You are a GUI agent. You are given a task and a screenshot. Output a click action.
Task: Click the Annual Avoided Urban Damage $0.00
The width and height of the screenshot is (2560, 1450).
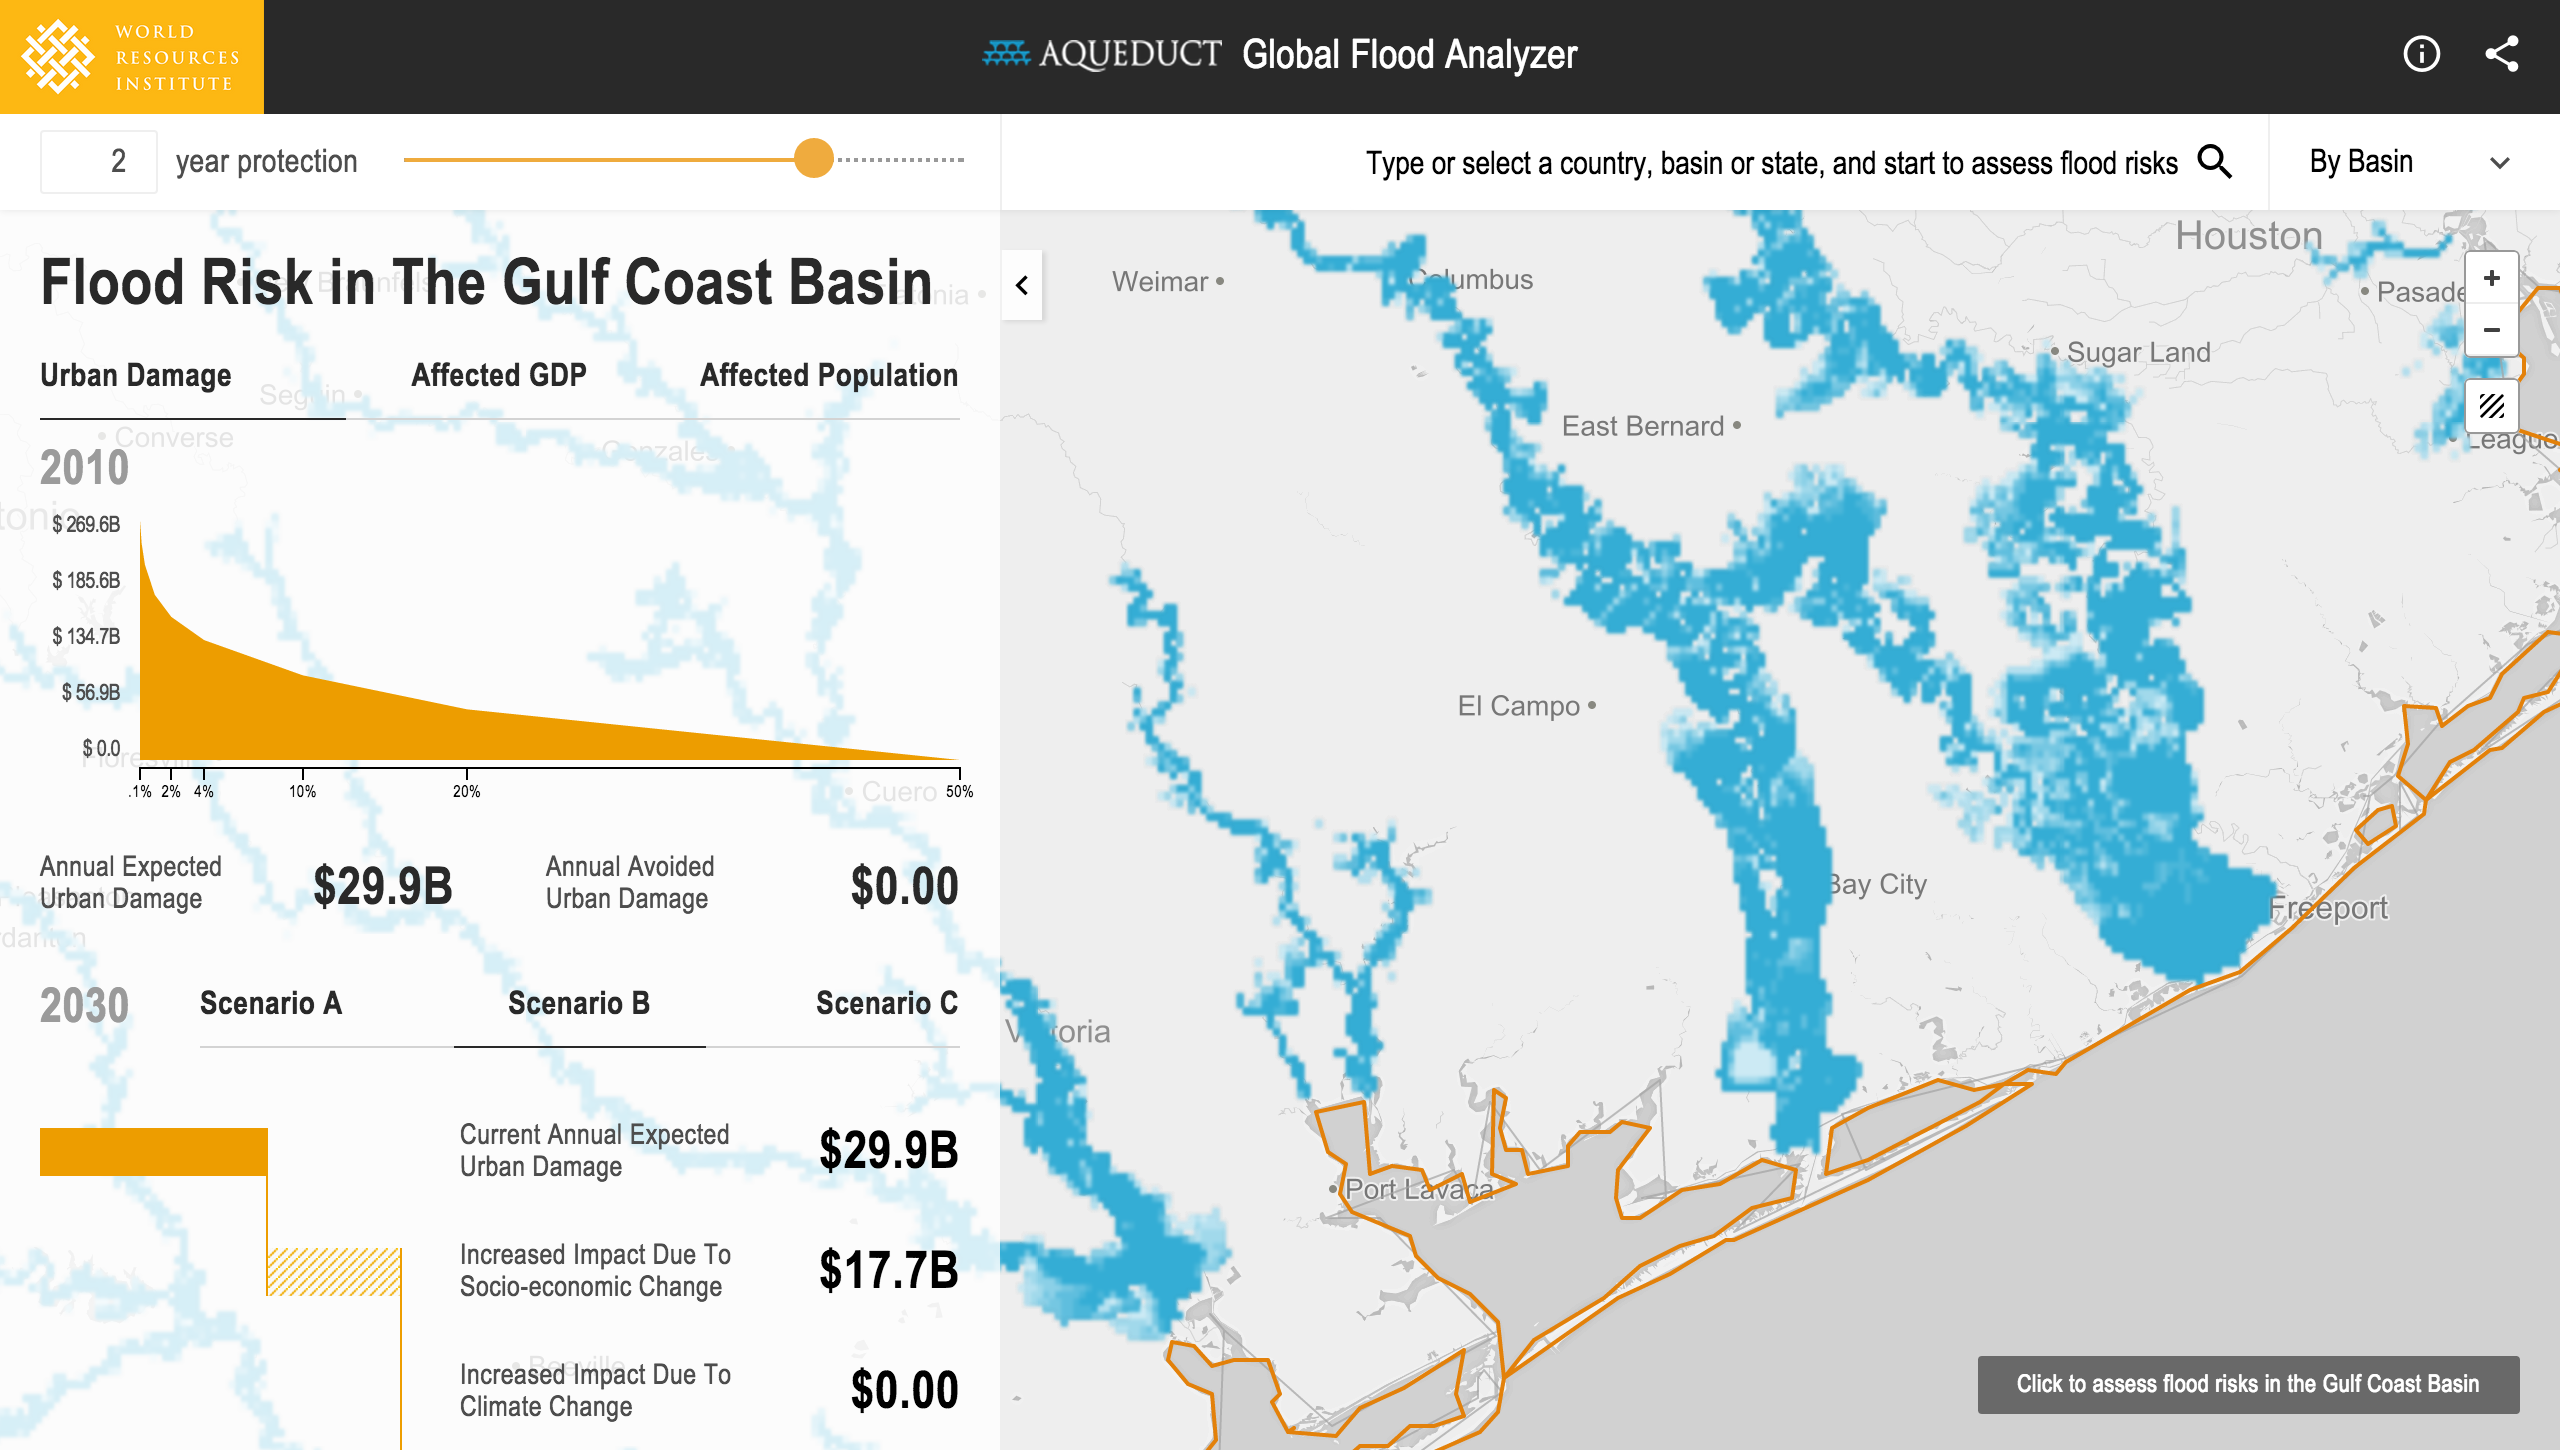click(x=905, y=886)
